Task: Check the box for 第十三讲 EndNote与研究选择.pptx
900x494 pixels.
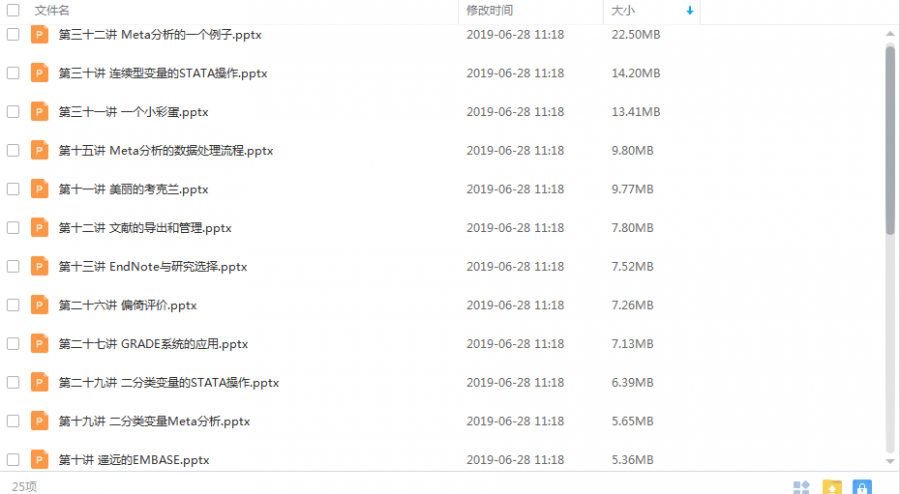Action: point(13,266)
